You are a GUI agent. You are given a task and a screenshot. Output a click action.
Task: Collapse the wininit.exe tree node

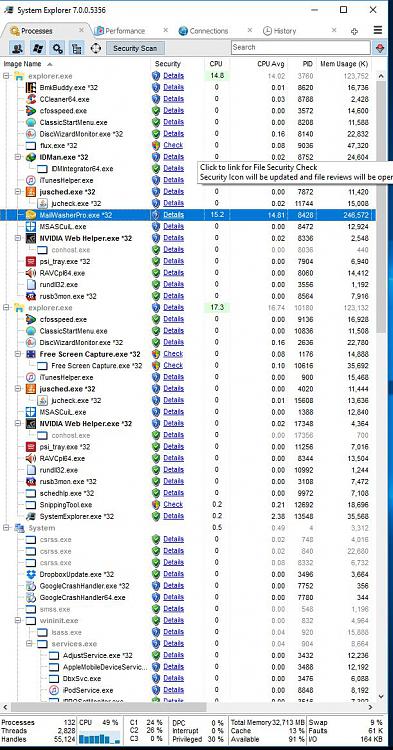[18, 620]
